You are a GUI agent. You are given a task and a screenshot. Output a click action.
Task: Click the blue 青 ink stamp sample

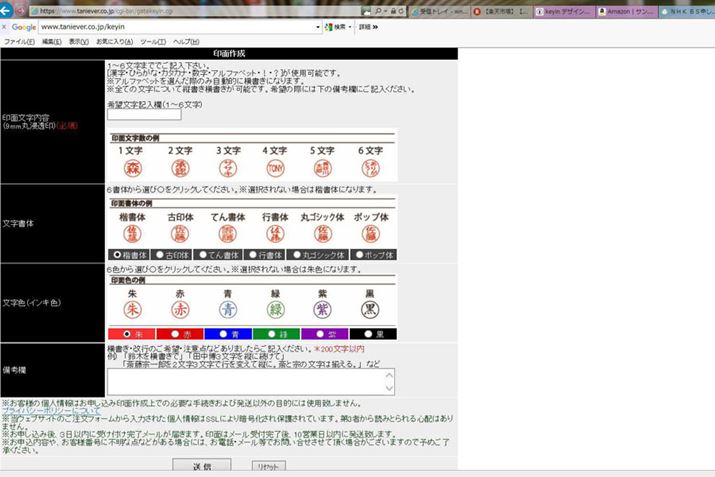[x=227, y=308]
